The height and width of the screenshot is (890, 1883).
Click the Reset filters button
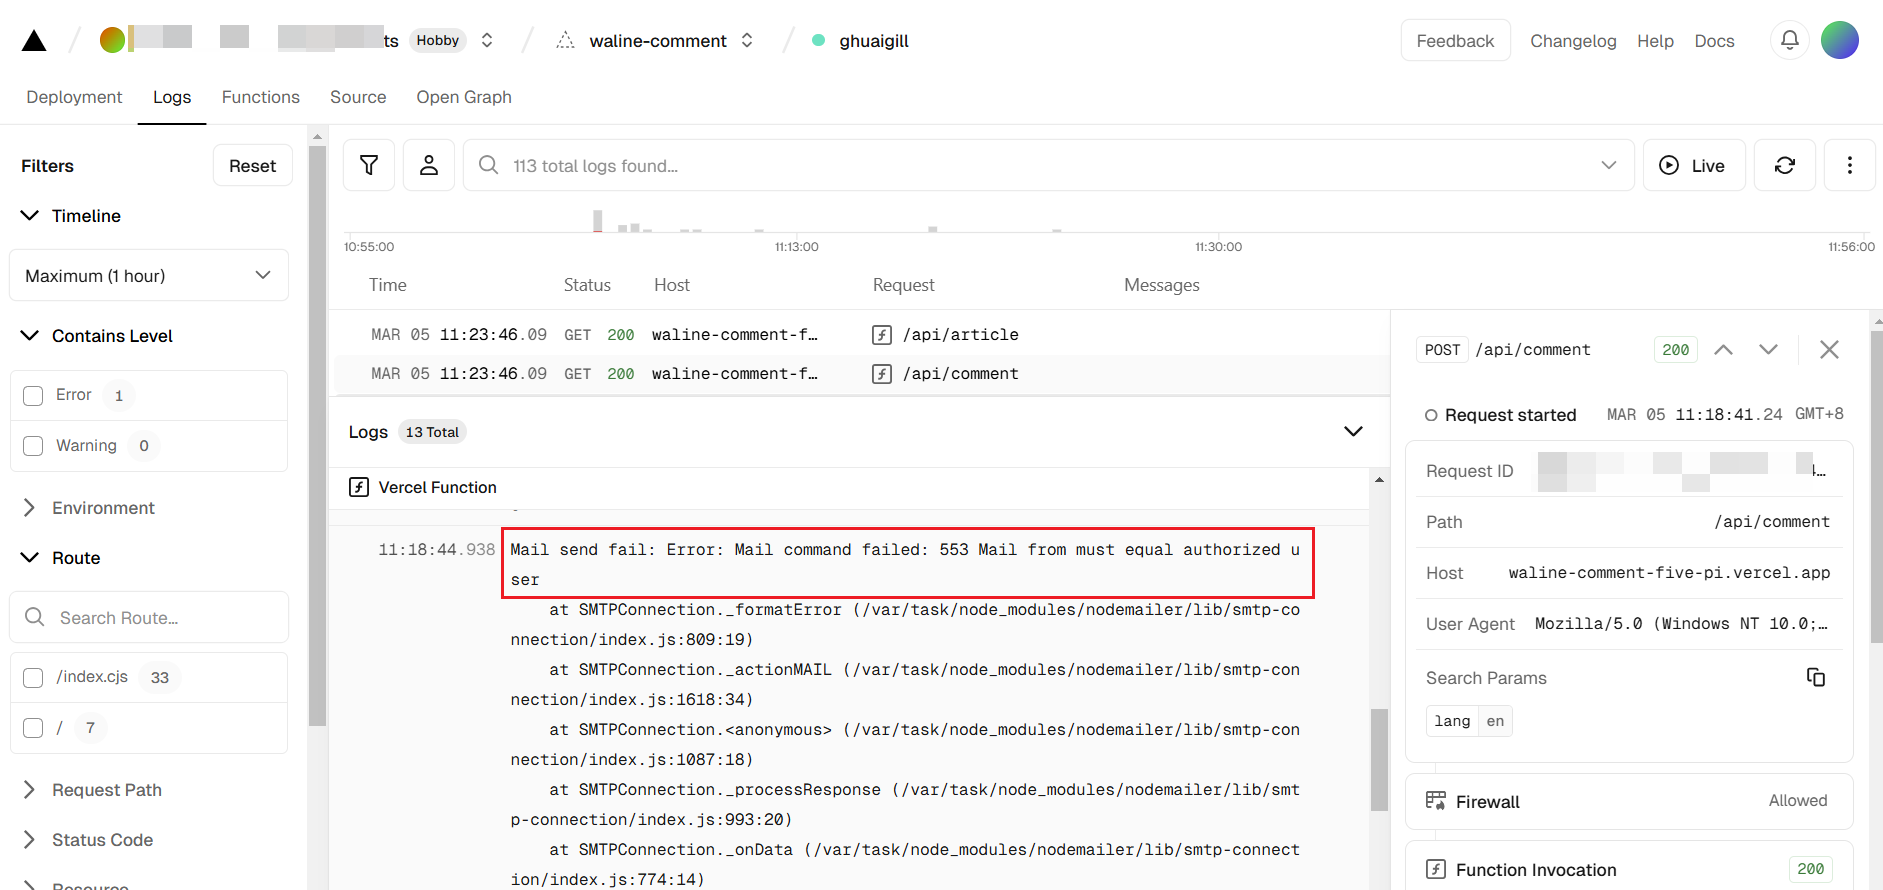[252, 166]
